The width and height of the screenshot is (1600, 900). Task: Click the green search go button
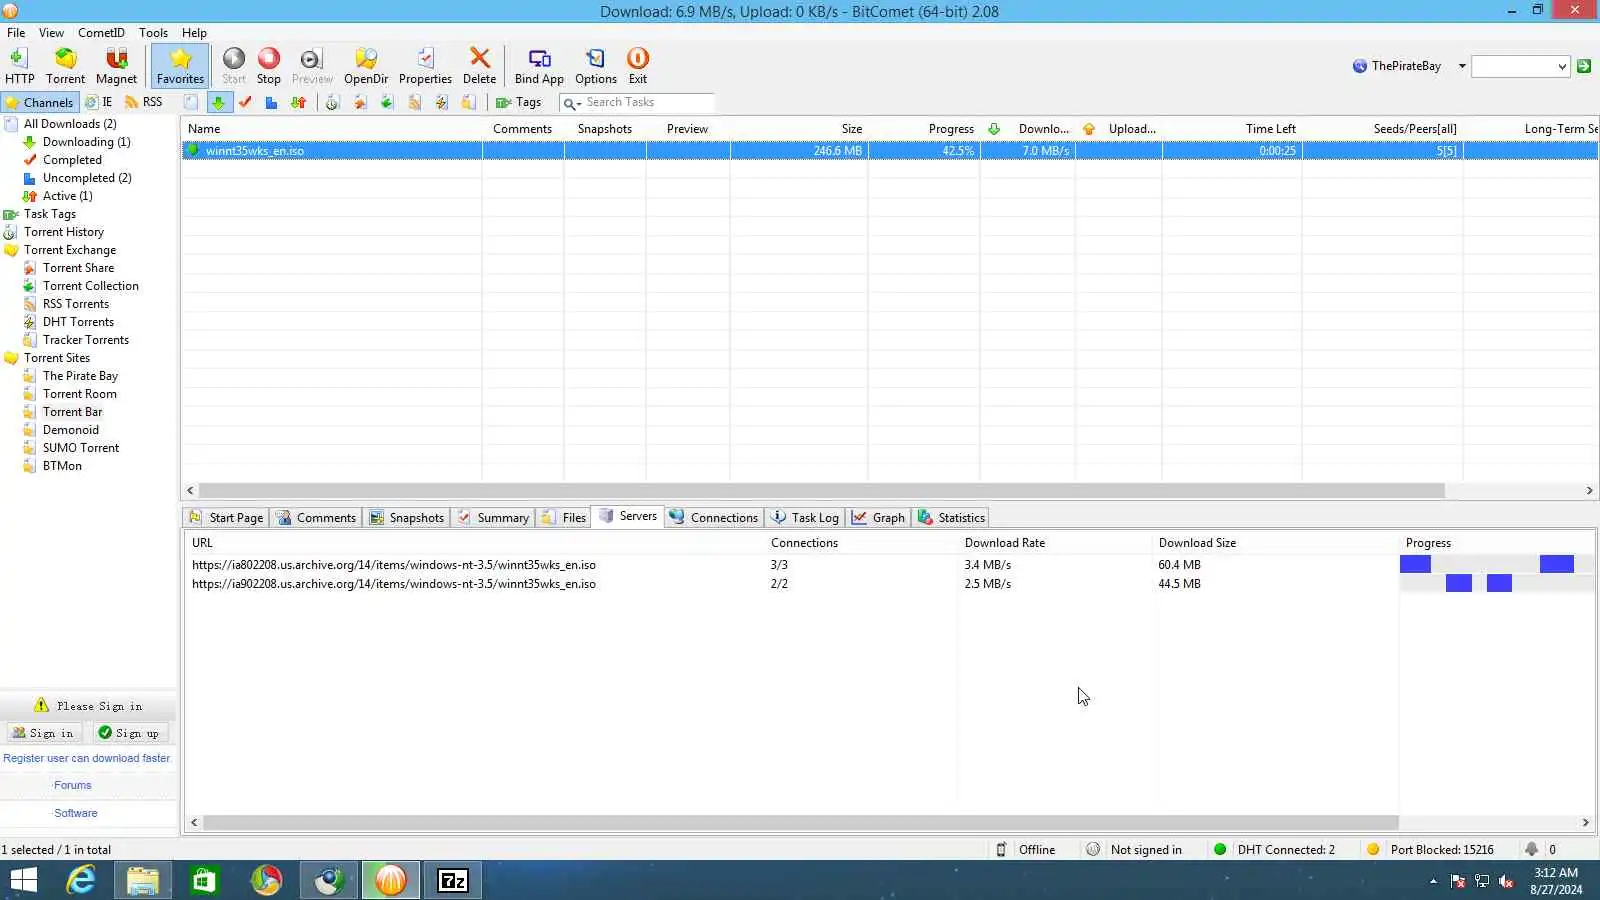(1584, 66)
